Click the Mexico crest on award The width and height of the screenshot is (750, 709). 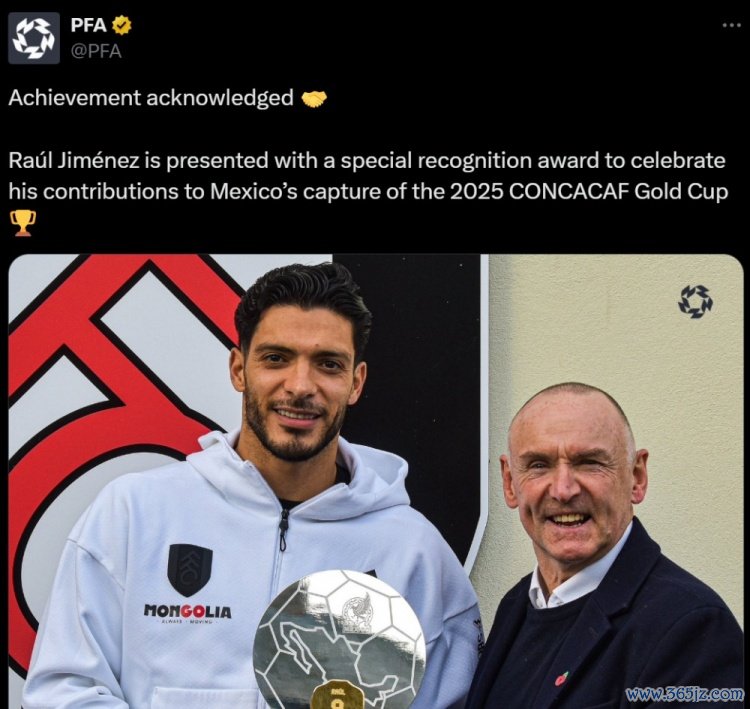tap(358, 614)
